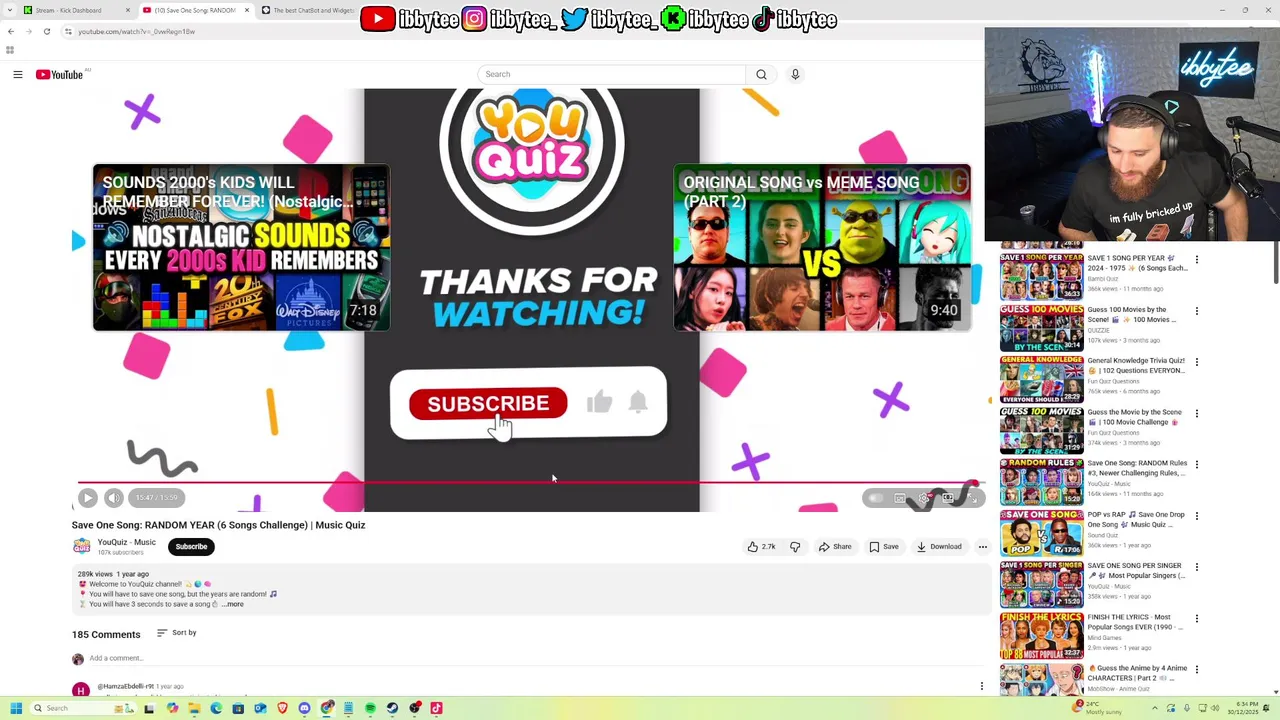Open the apps grid in bookmarks bar
1280x720 pixels.
click(x=10, y=50)
